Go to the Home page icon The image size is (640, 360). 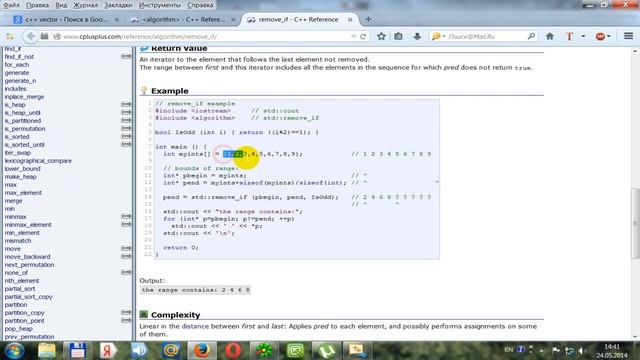(x=550, y=36)
